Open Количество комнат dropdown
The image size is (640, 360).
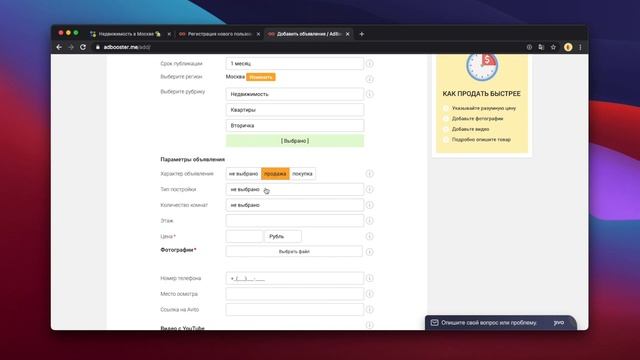(x=295, y=205)
